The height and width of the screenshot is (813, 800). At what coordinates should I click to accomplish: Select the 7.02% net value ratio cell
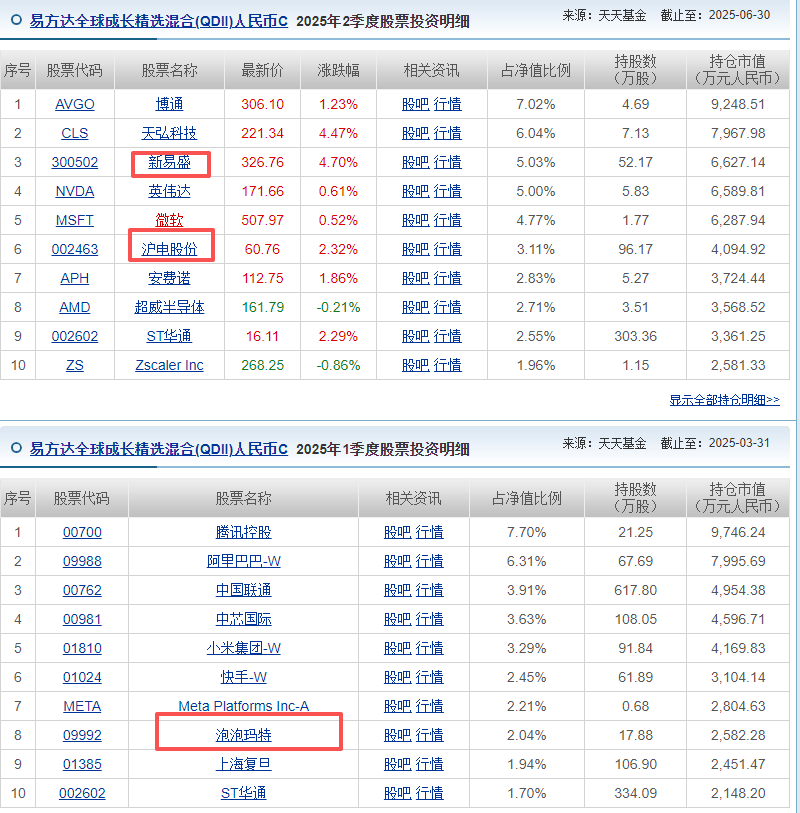coord(536,104)
